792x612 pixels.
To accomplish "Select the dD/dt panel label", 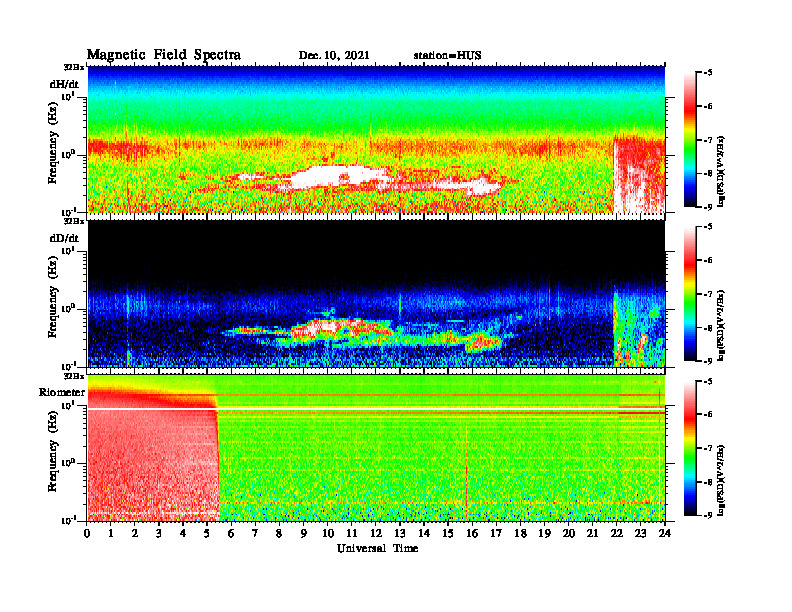I will (64, 238).
